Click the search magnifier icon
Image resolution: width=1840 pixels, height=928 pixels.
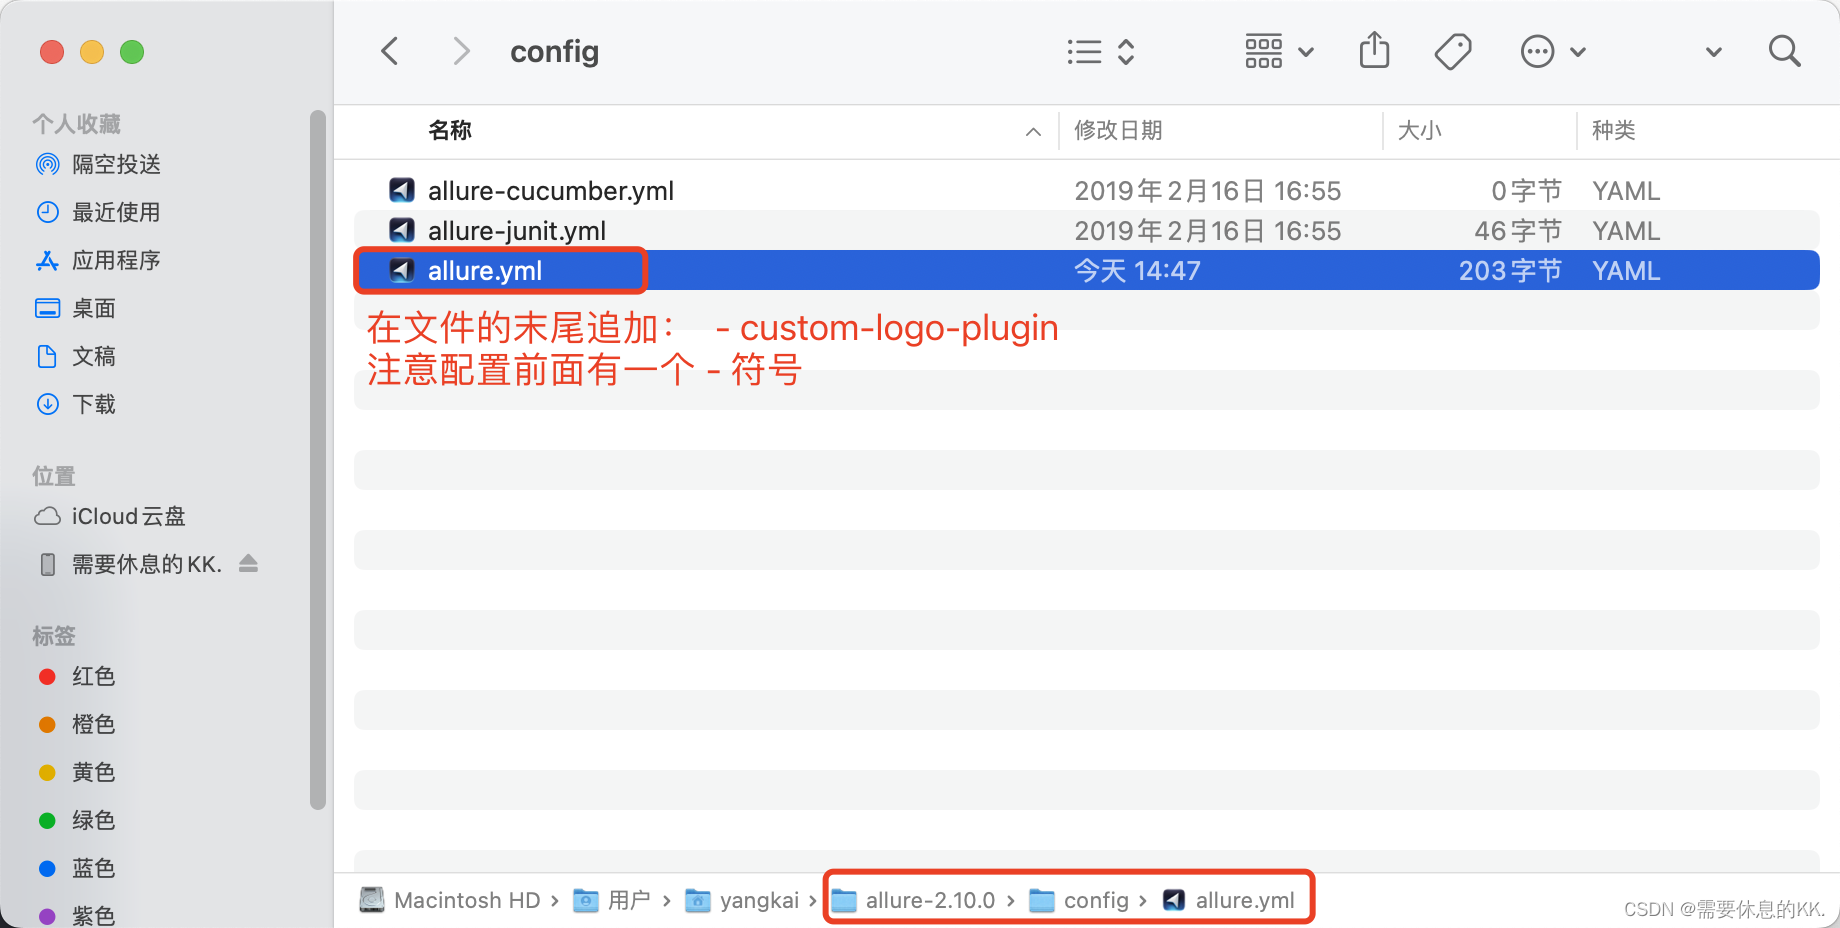tap(1784, 51)
